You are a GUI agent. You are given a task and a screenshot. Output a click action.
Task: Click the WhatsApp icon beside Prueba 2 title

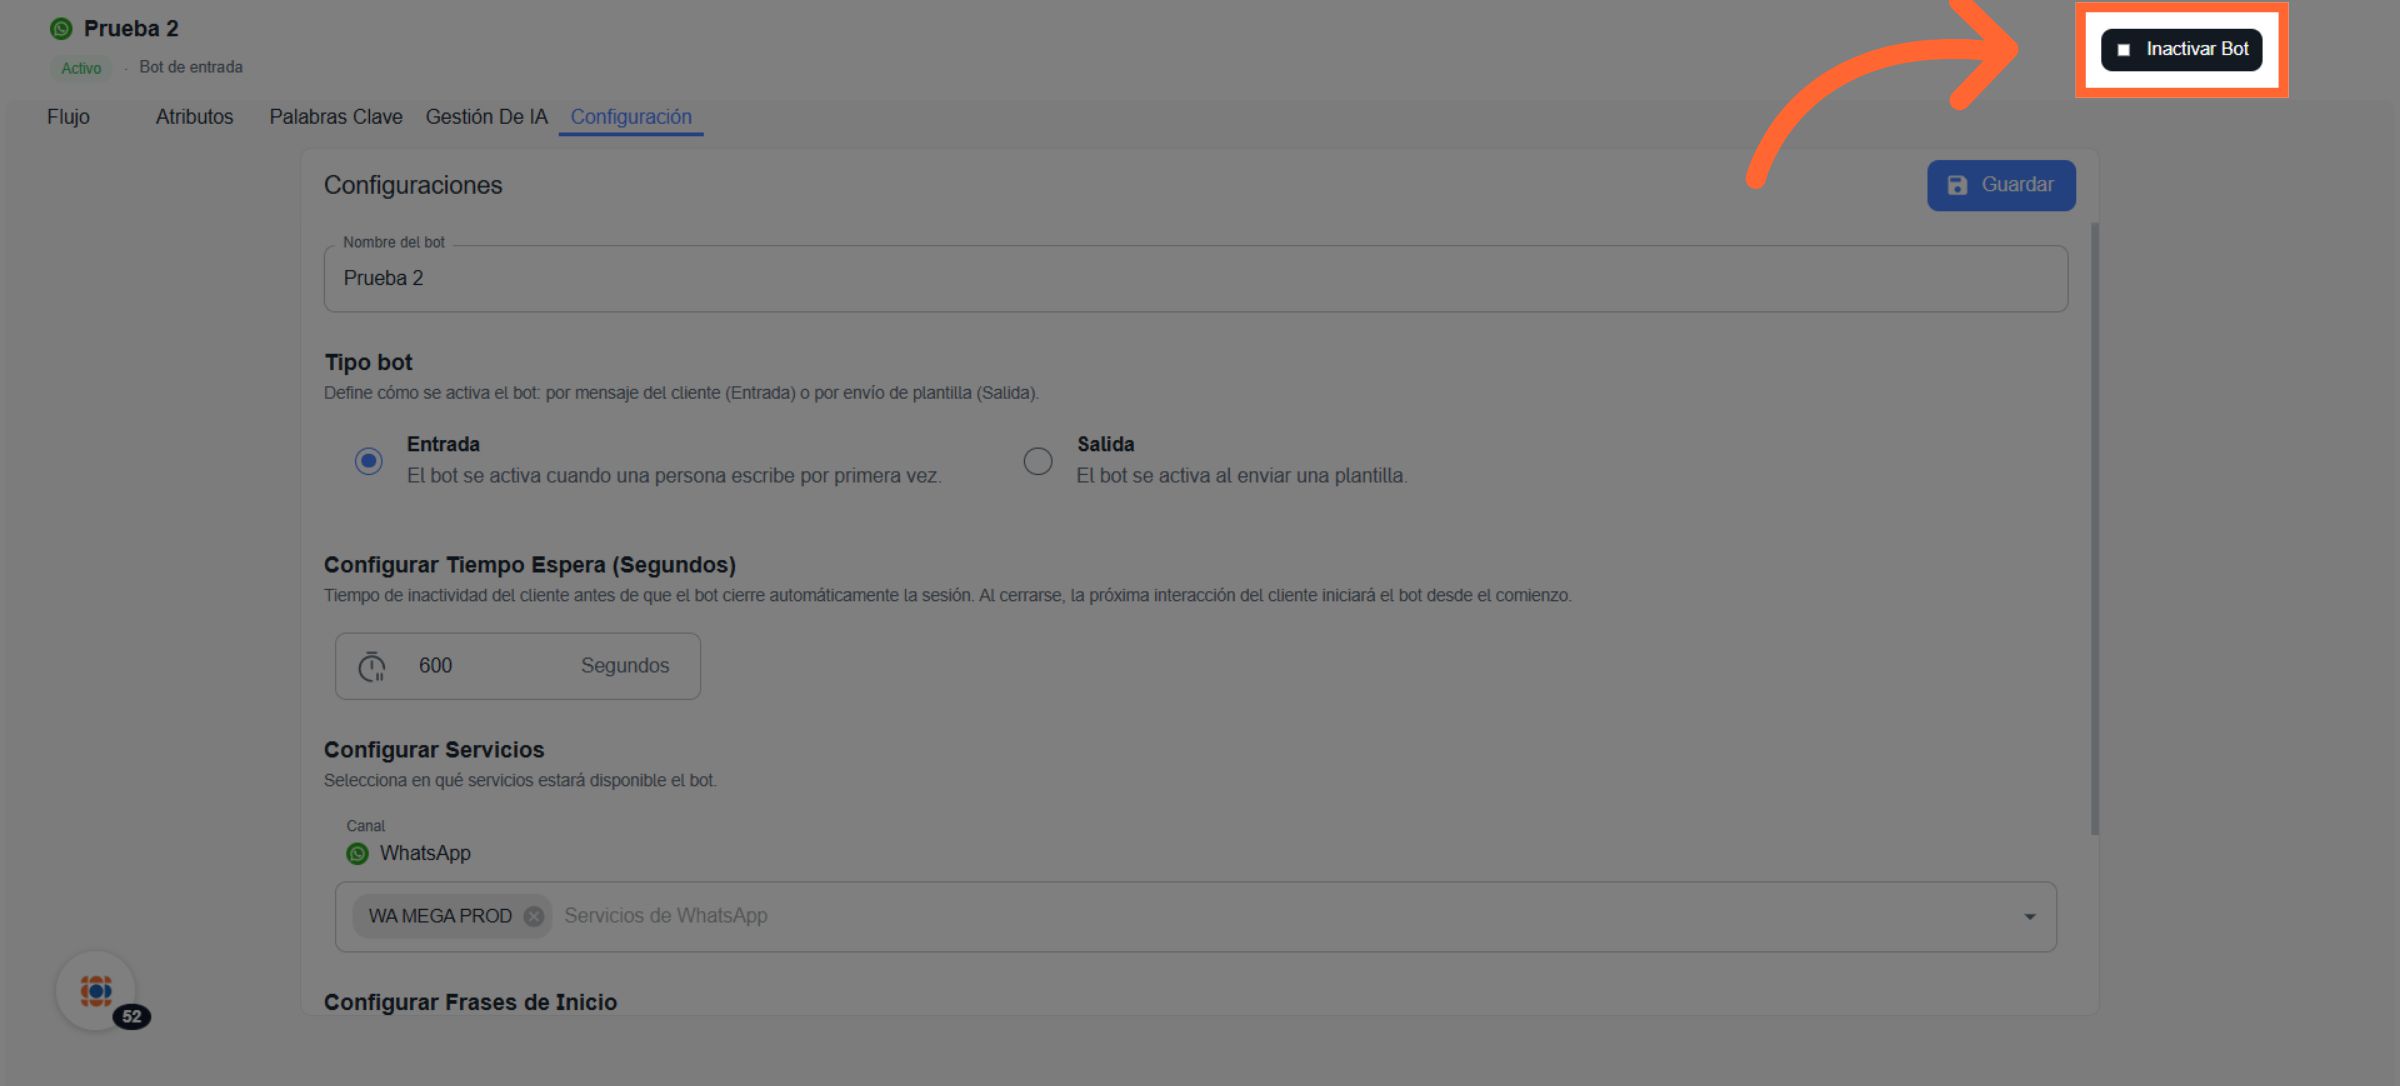coord(61,29)
